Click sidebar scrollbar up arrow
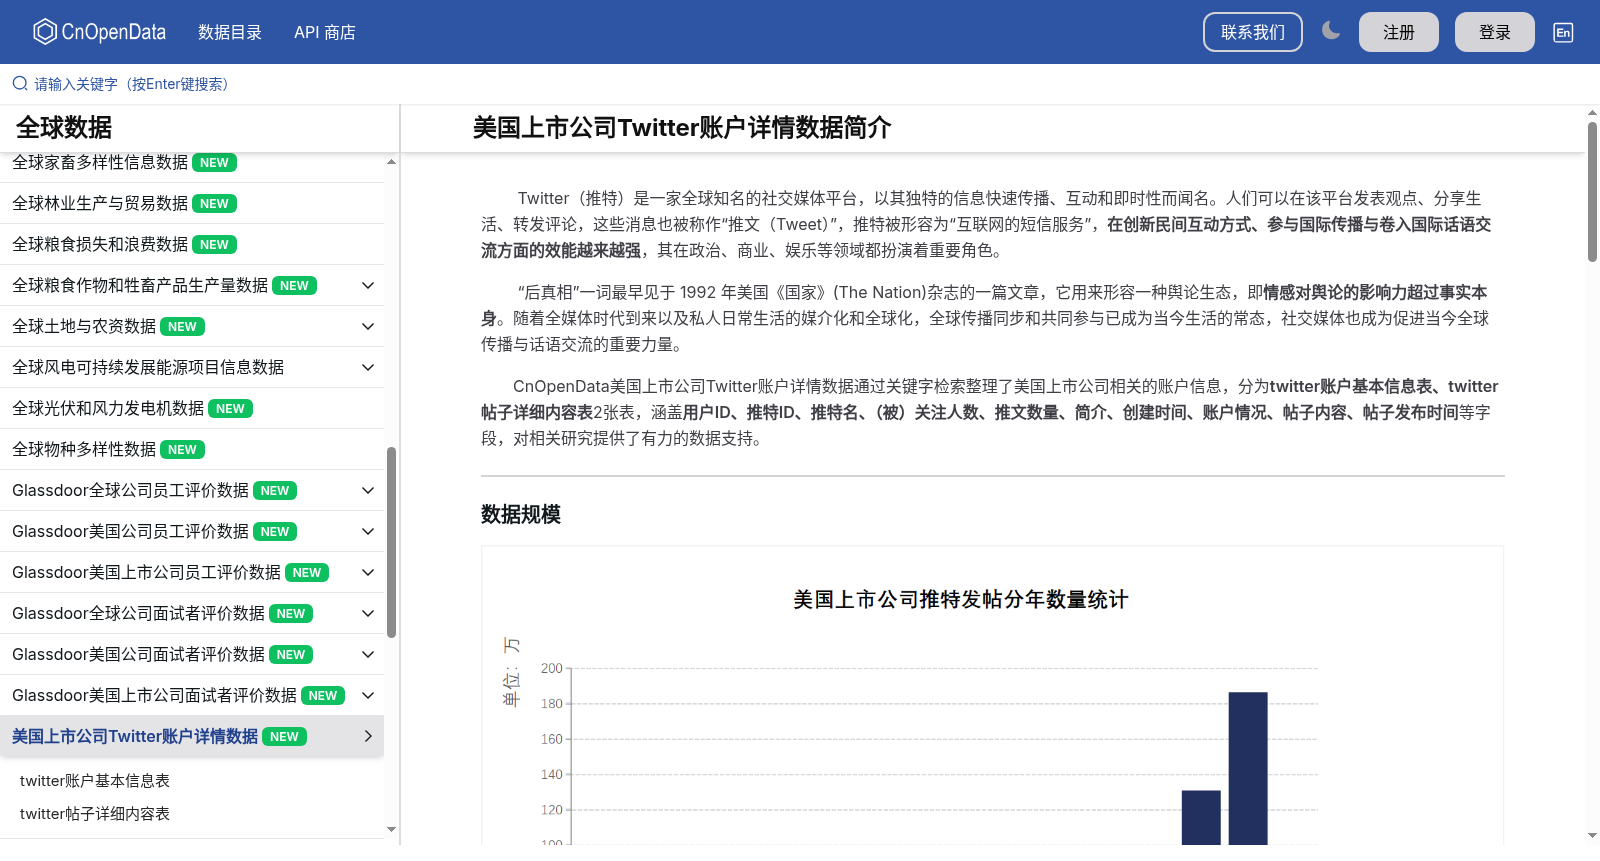Viewport: 1600px width, 861px height. tap(391, 161)
